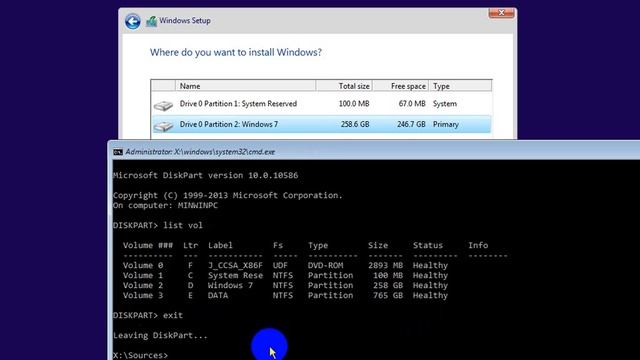
Task: Click the 765 GB size value
Action: point(388,296)
